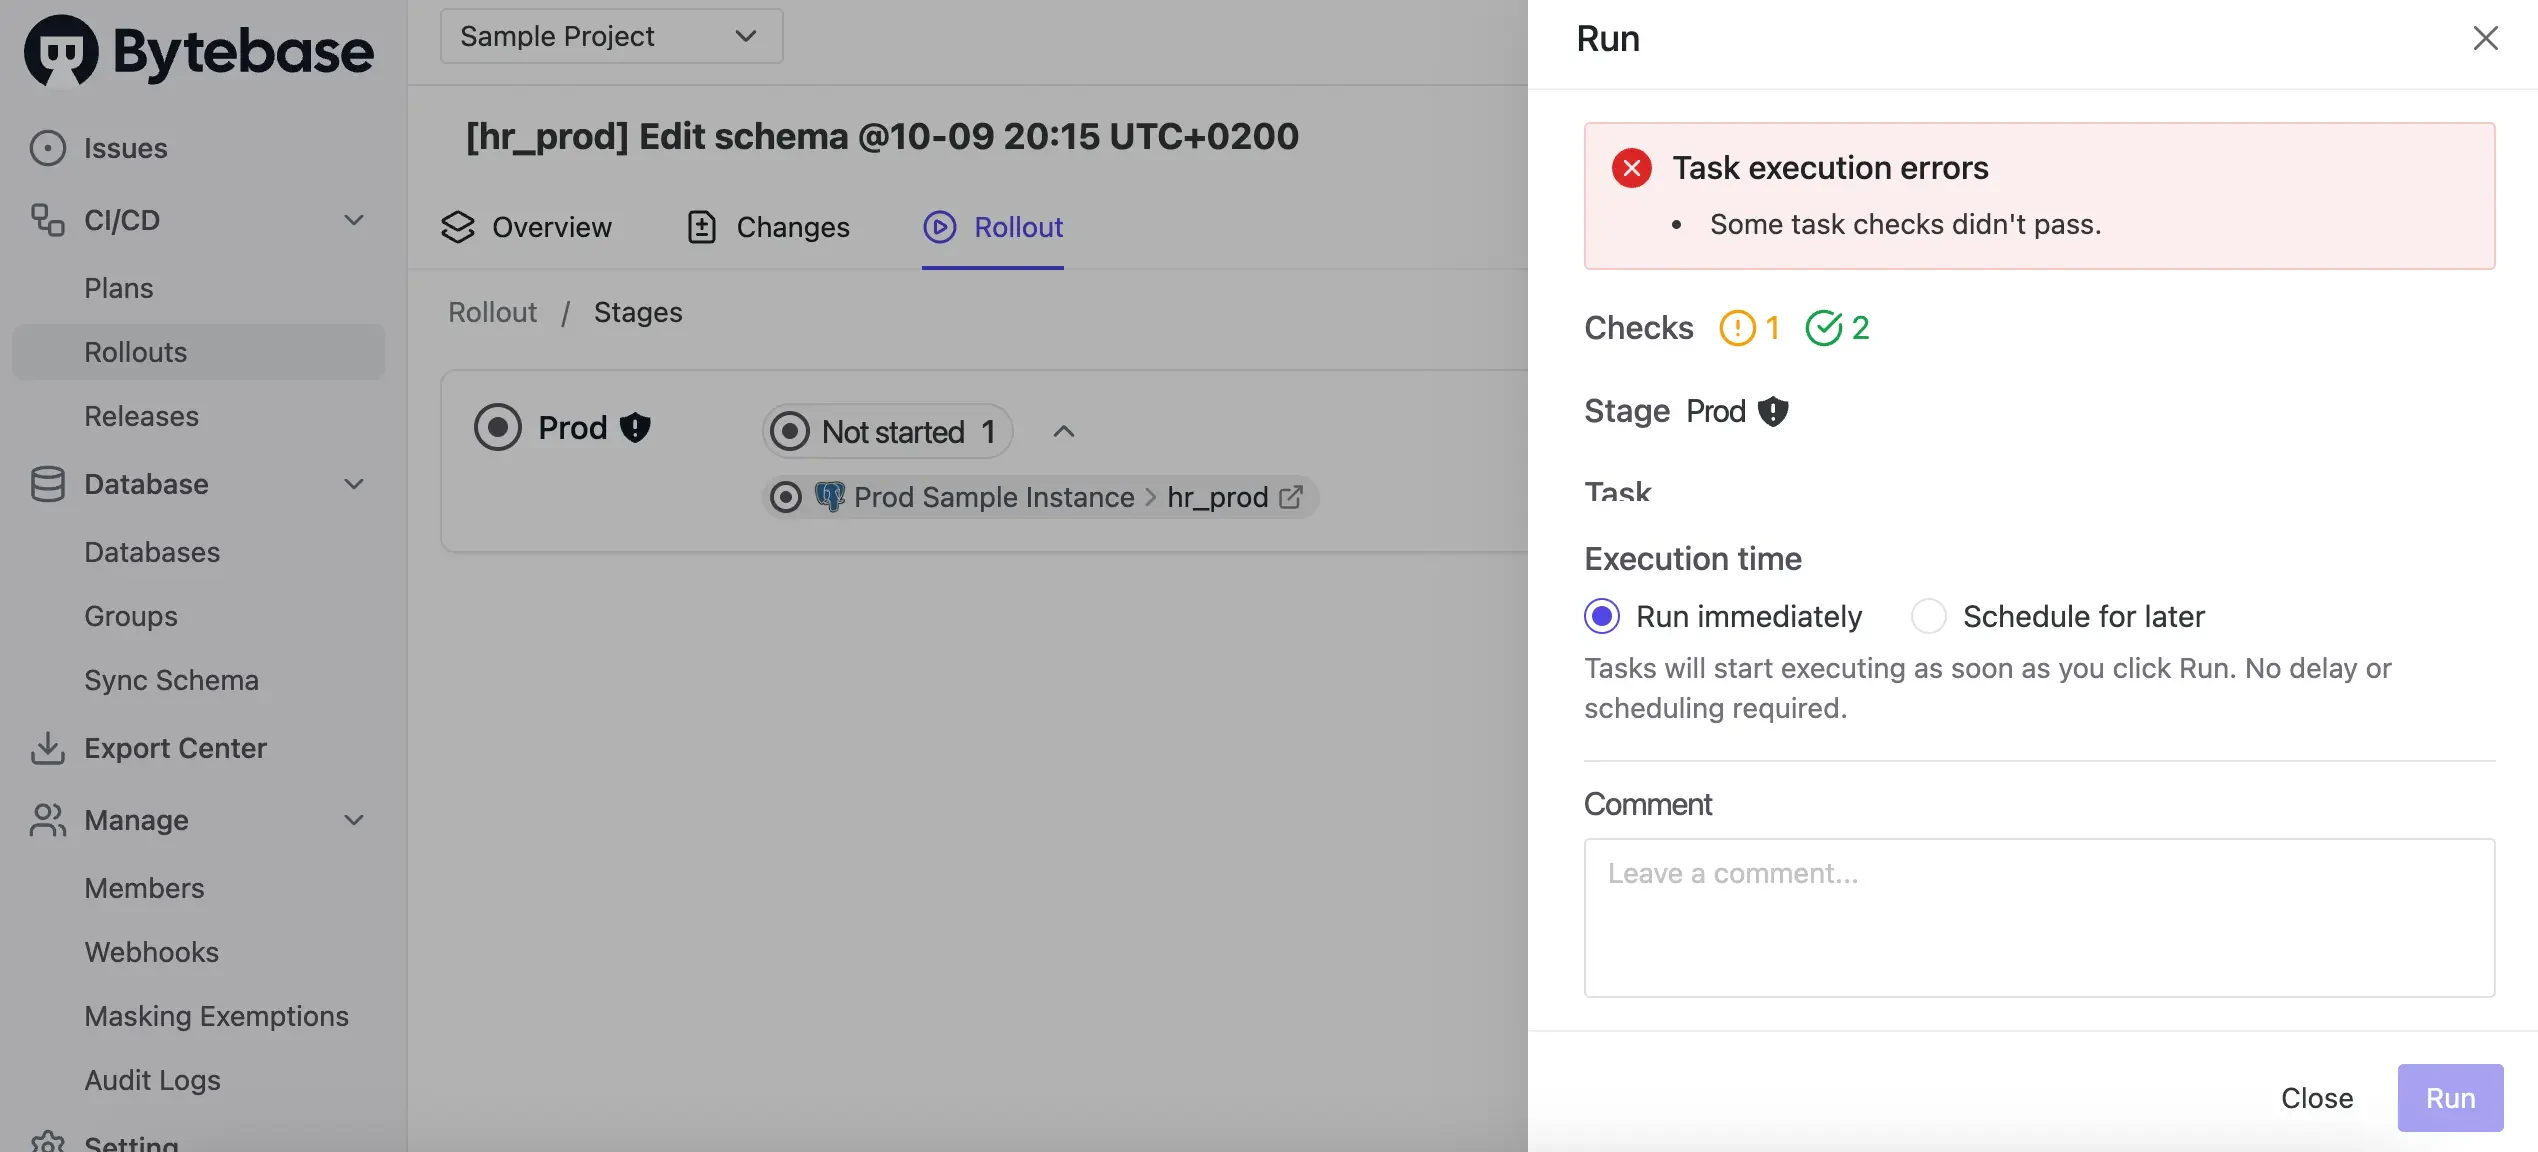Click the red error icon in alert

point(1632,168)
